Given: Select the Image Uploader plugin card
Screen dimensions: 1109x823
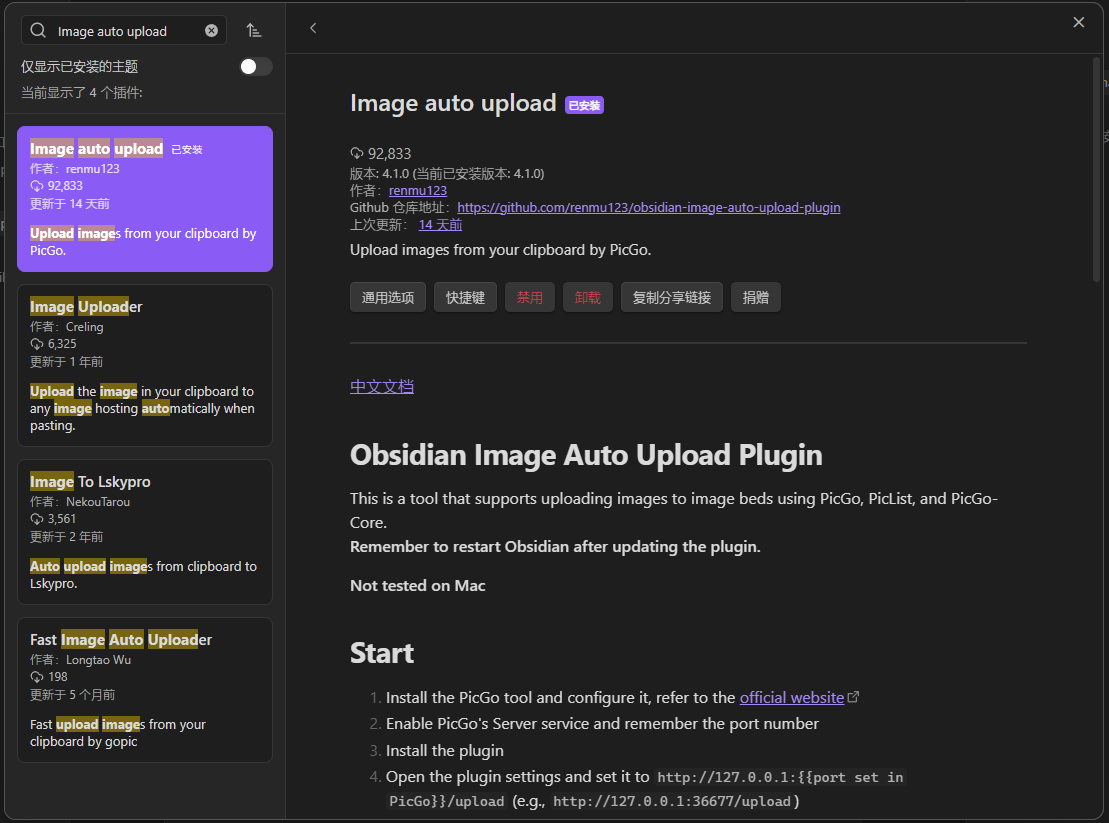Looking at the screenshot, I should (x=144, y=365).
